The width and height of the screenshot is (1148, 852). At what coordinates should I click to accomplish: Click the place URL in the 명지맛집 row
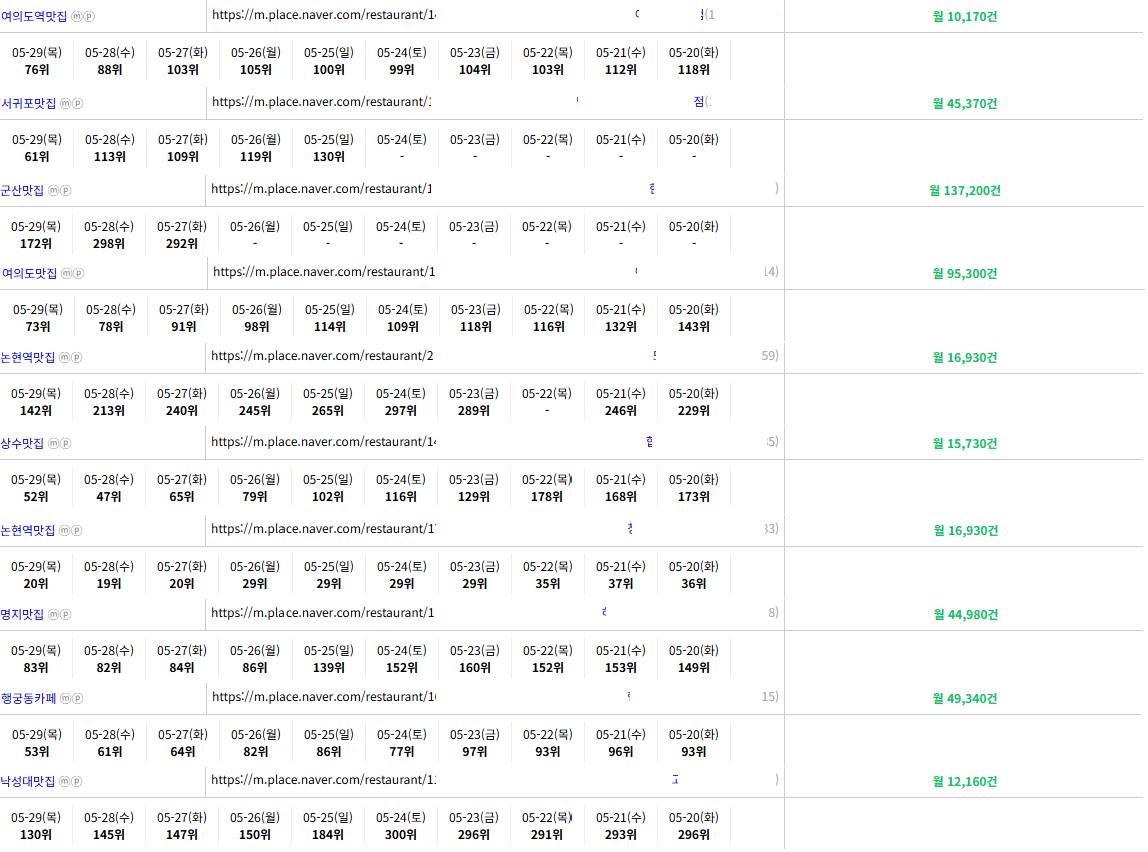(x=322, y=613)
